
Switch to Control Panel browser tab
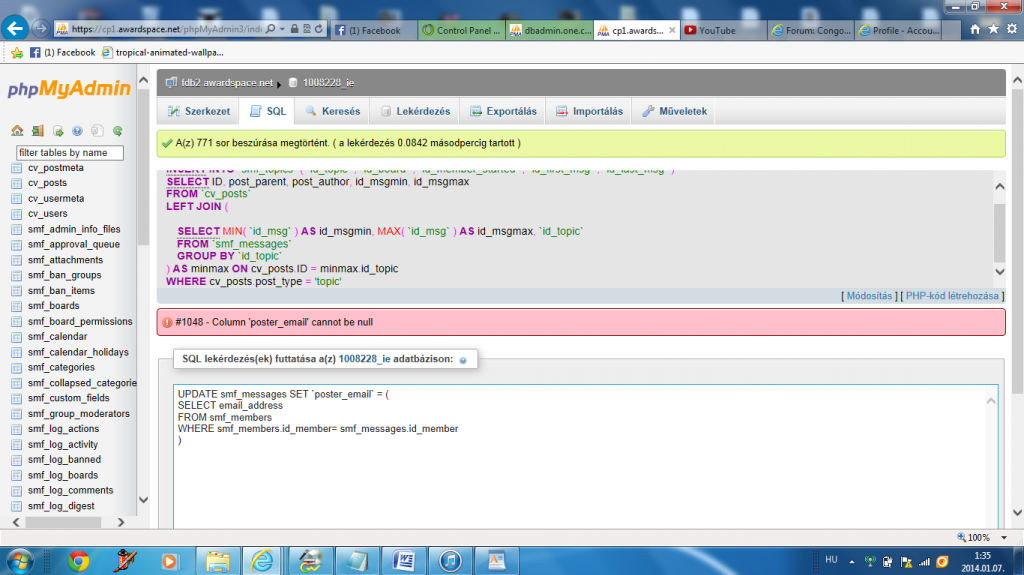pos(462,30)
